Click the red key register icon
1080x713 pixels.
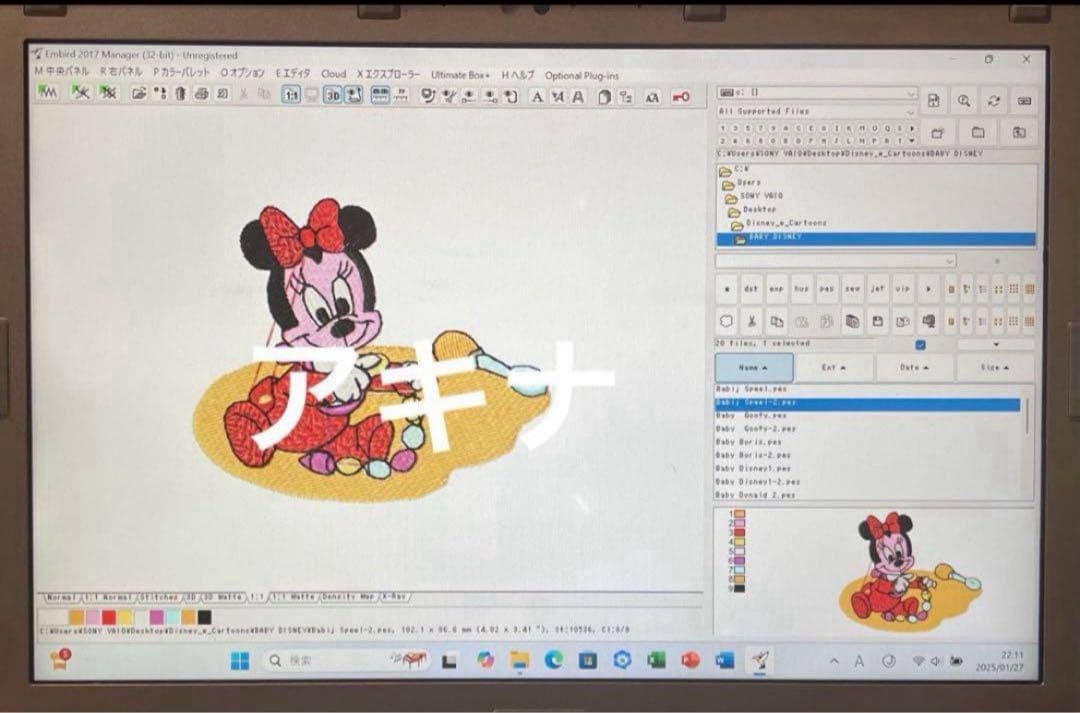click(680, 96)
